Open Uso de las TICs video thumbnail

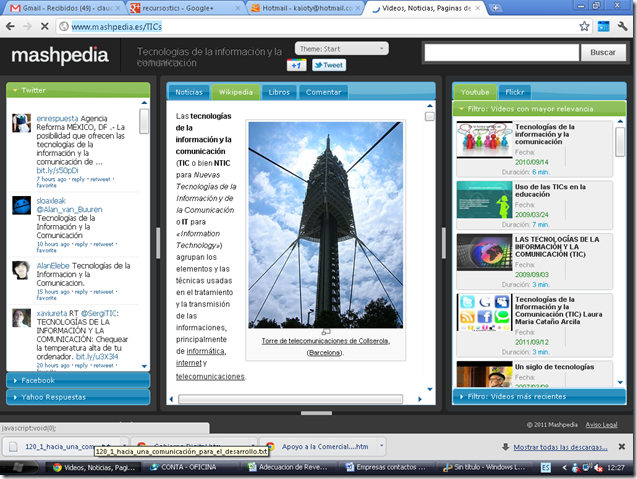pos(484,200)
